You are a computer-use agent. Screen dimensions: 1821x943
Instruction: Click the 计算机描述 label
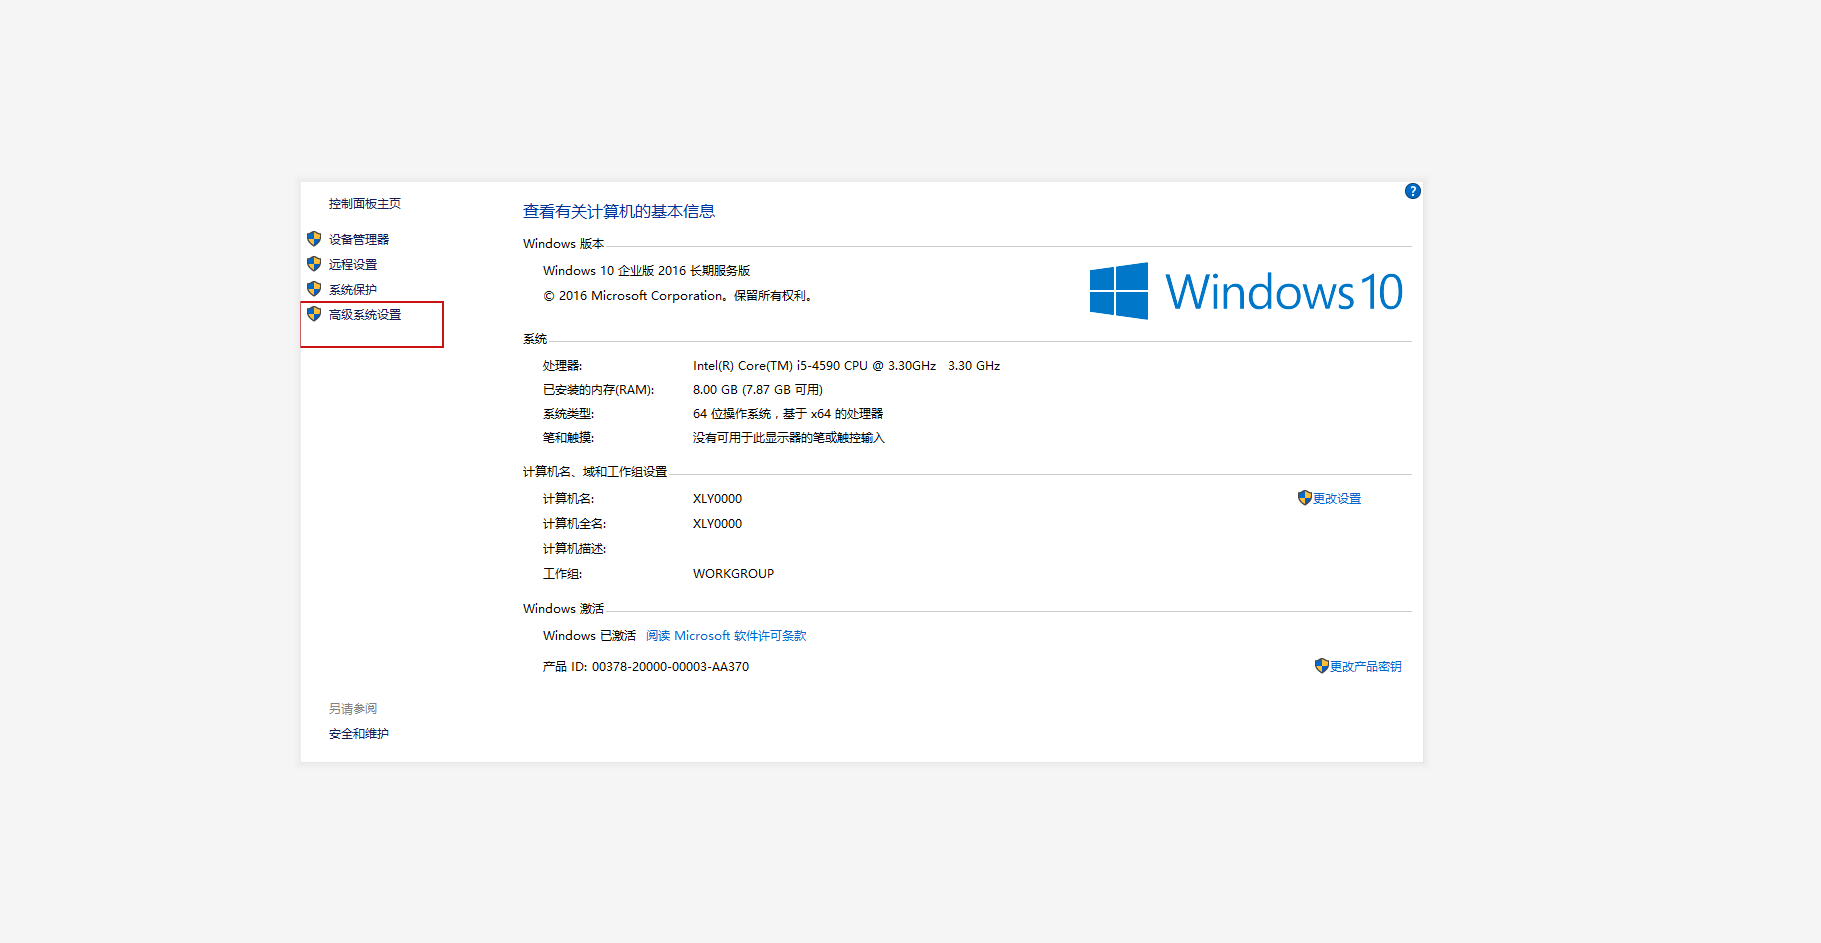coord(575,549)
